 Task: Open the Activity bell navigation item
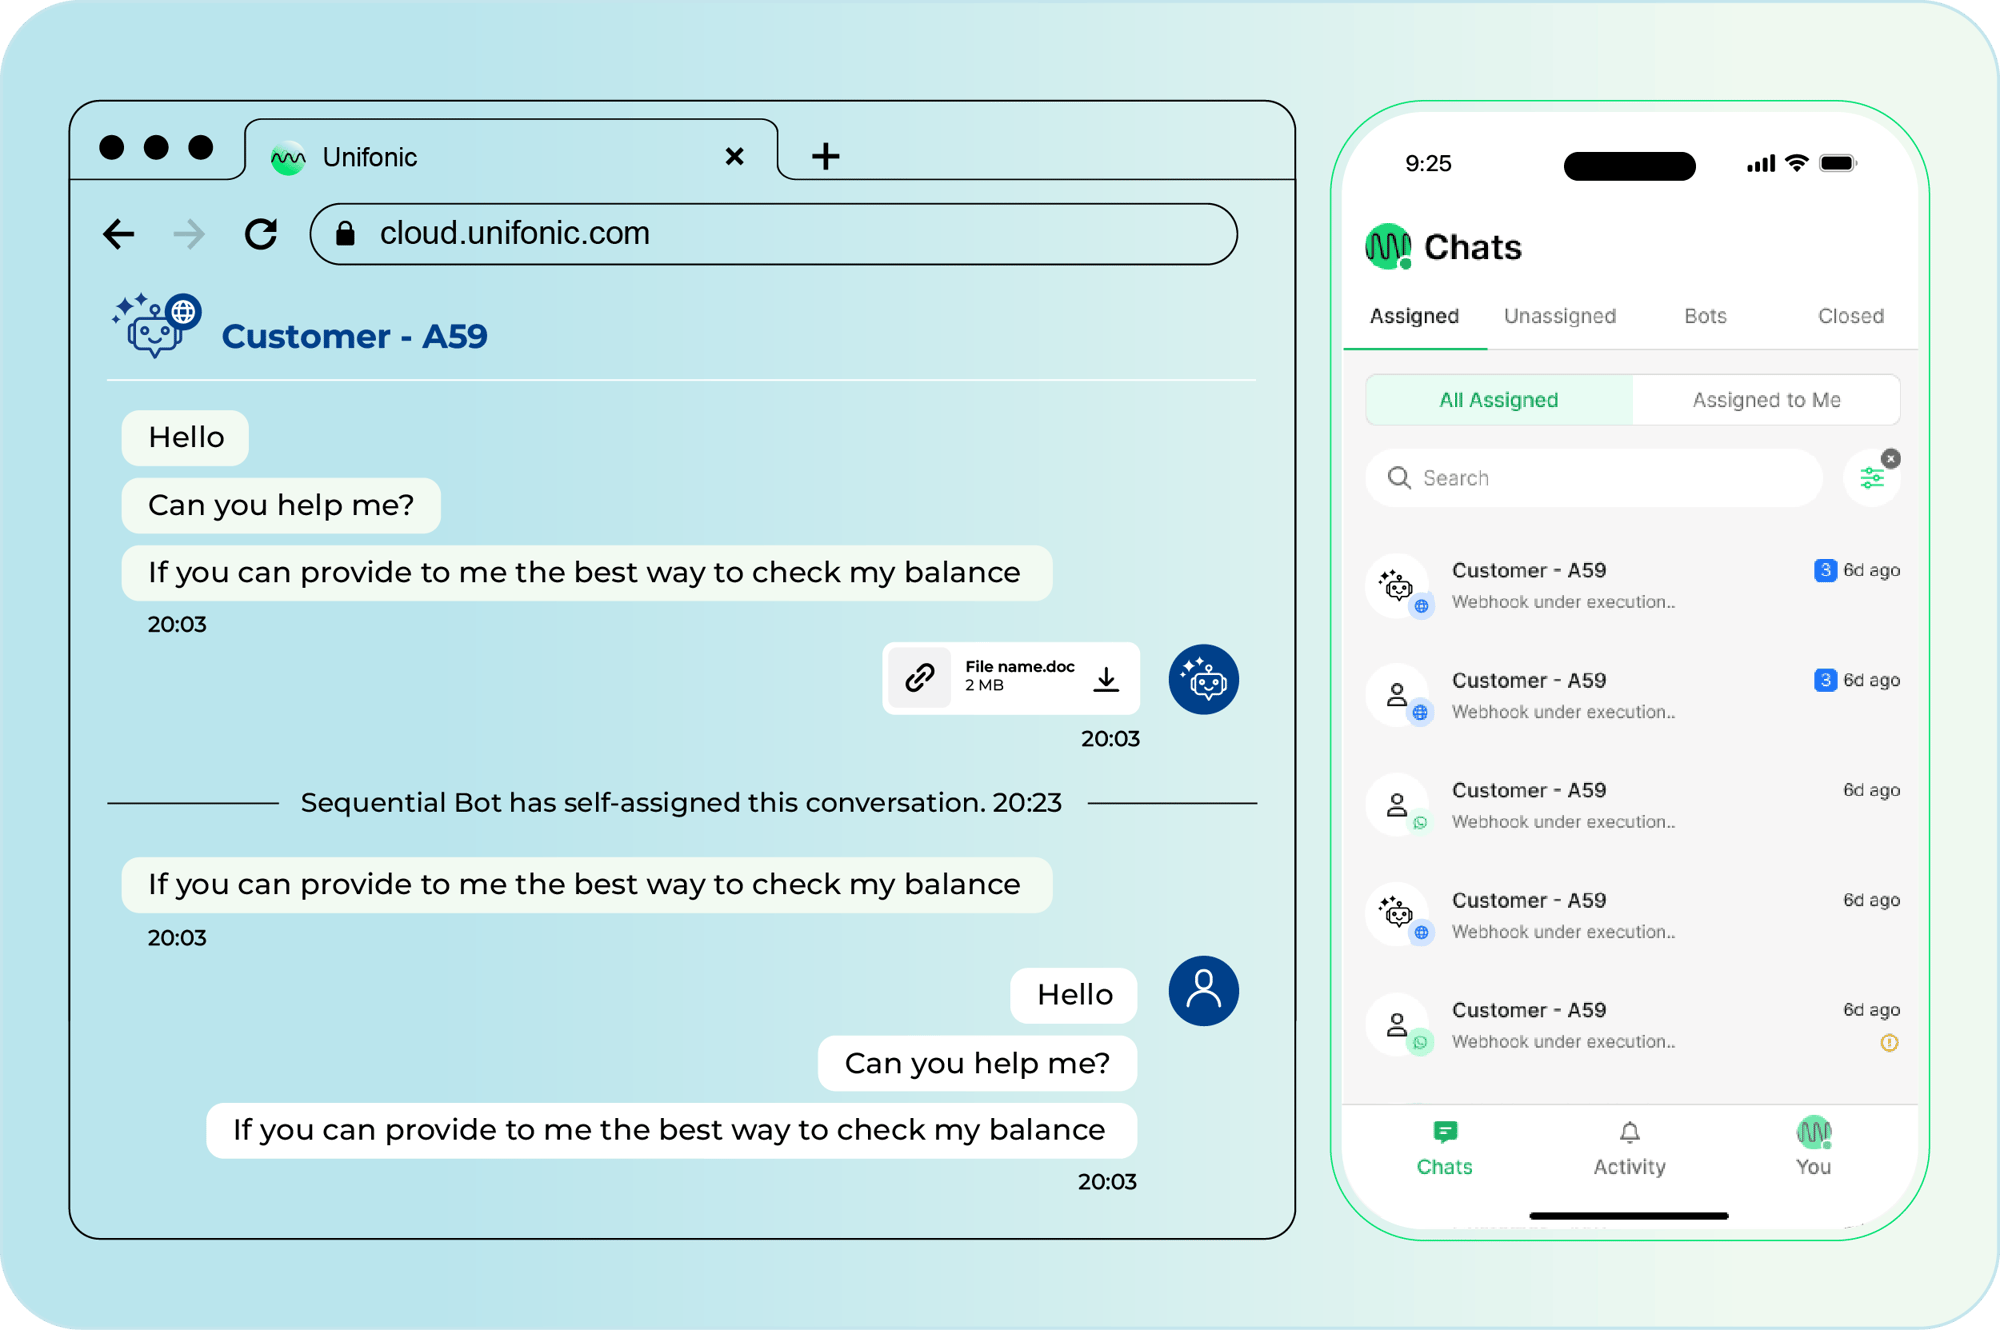click(1629, 1148)
